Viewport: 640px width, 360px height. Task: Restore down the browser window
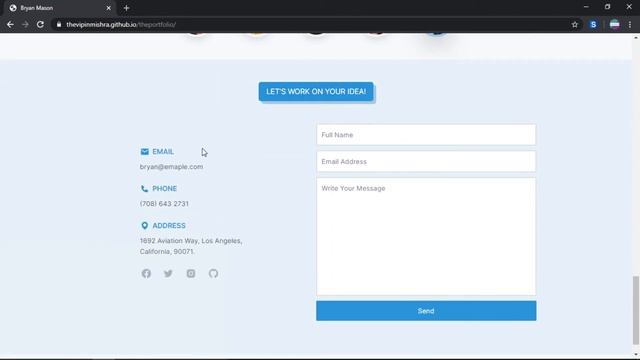point(607,7)
